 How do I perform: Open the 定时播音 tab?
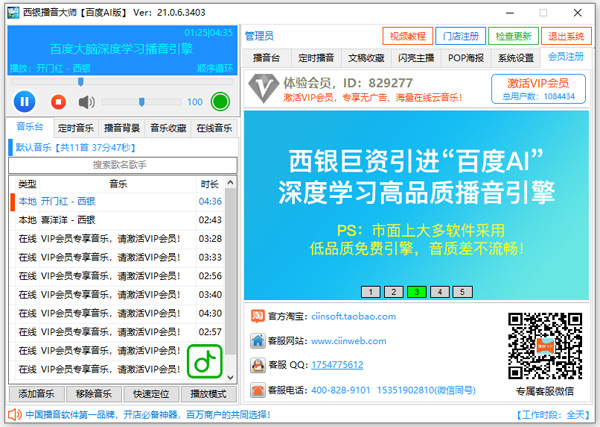(x=316, y=58)
